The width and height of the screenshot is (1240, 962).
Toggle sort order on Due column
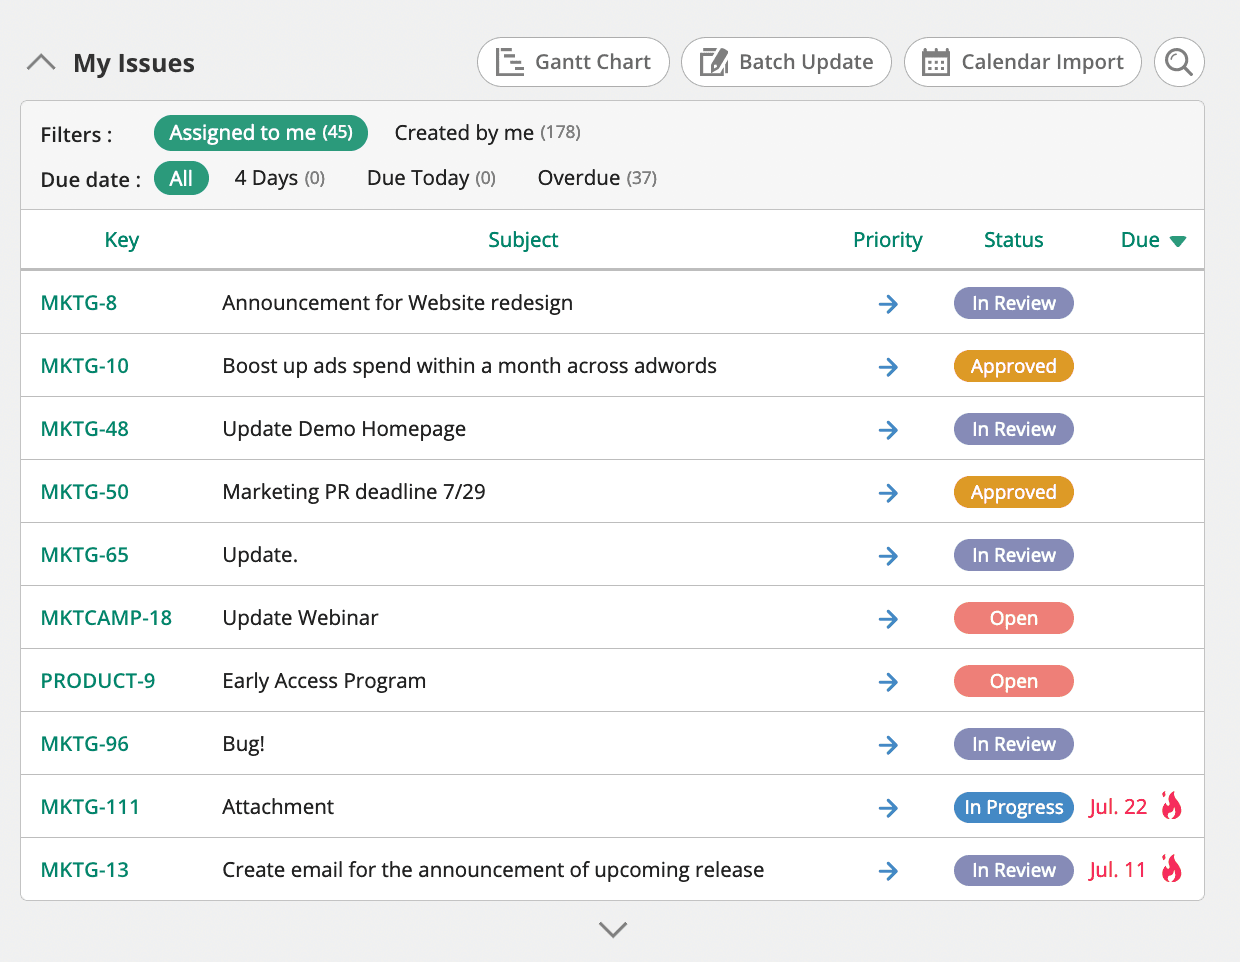pos(1152,240)
